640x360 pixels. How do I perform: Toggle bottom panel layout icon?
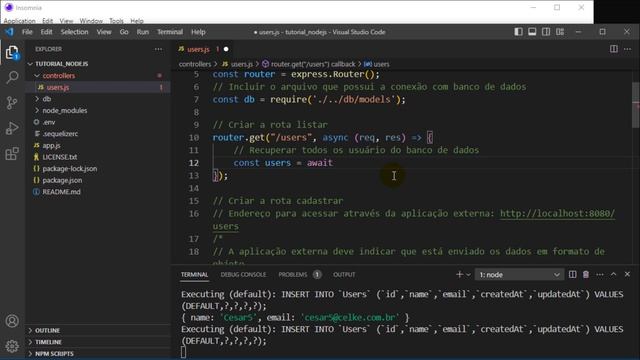tap(532, 32)
